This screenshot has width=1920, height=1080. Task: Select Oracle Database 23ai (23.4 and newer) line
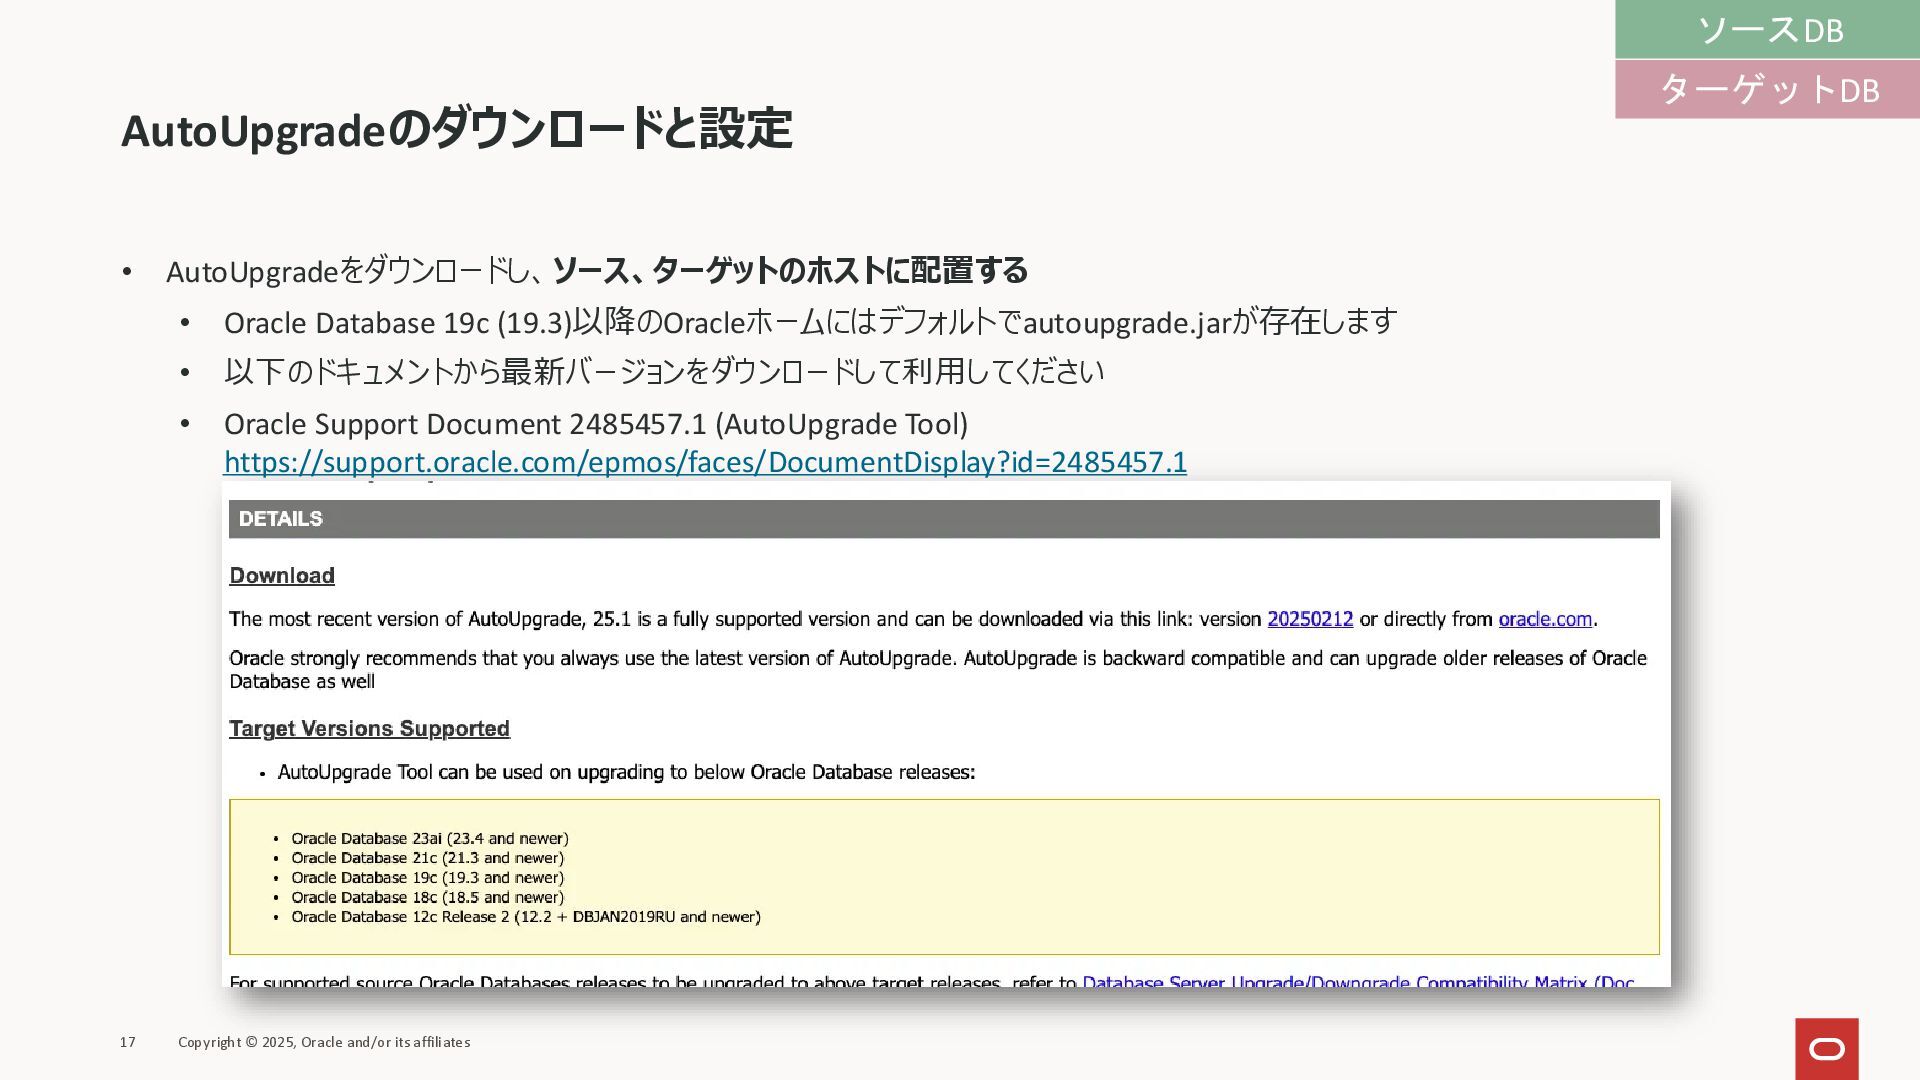click(x=430, y=839)
